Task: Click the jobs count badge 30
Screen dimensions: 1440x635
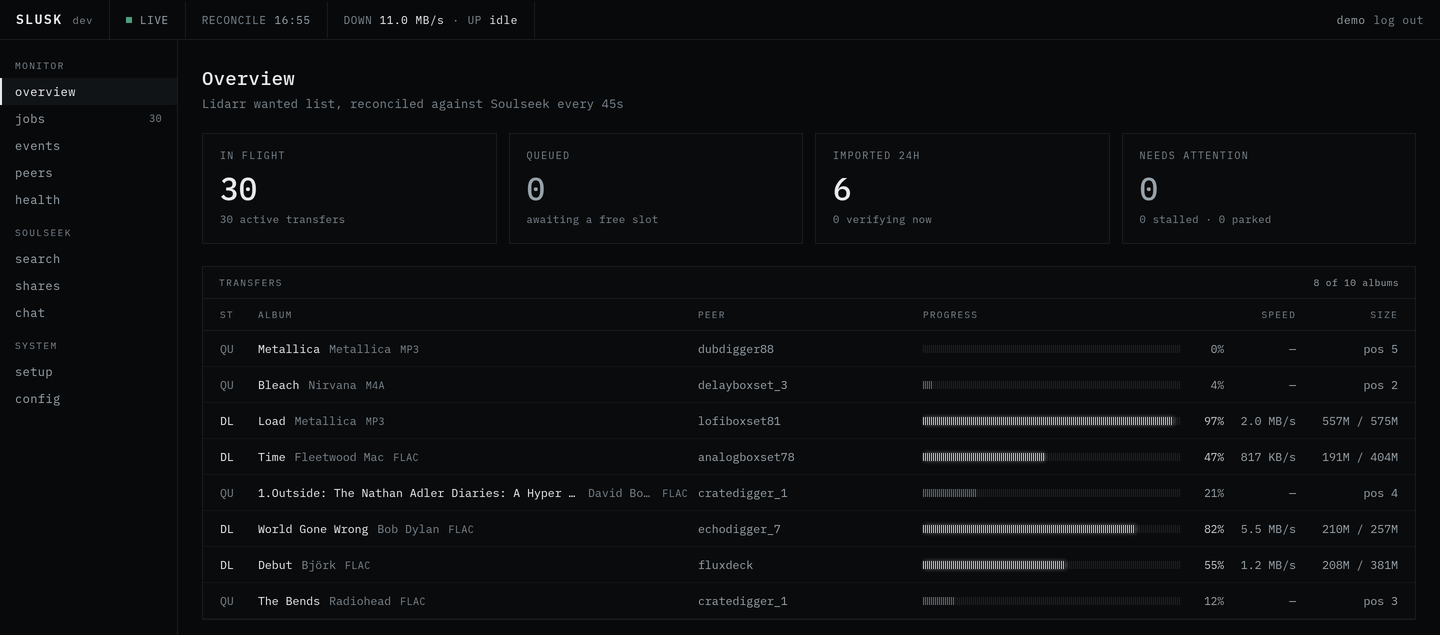Action: (x=155, y=119)
